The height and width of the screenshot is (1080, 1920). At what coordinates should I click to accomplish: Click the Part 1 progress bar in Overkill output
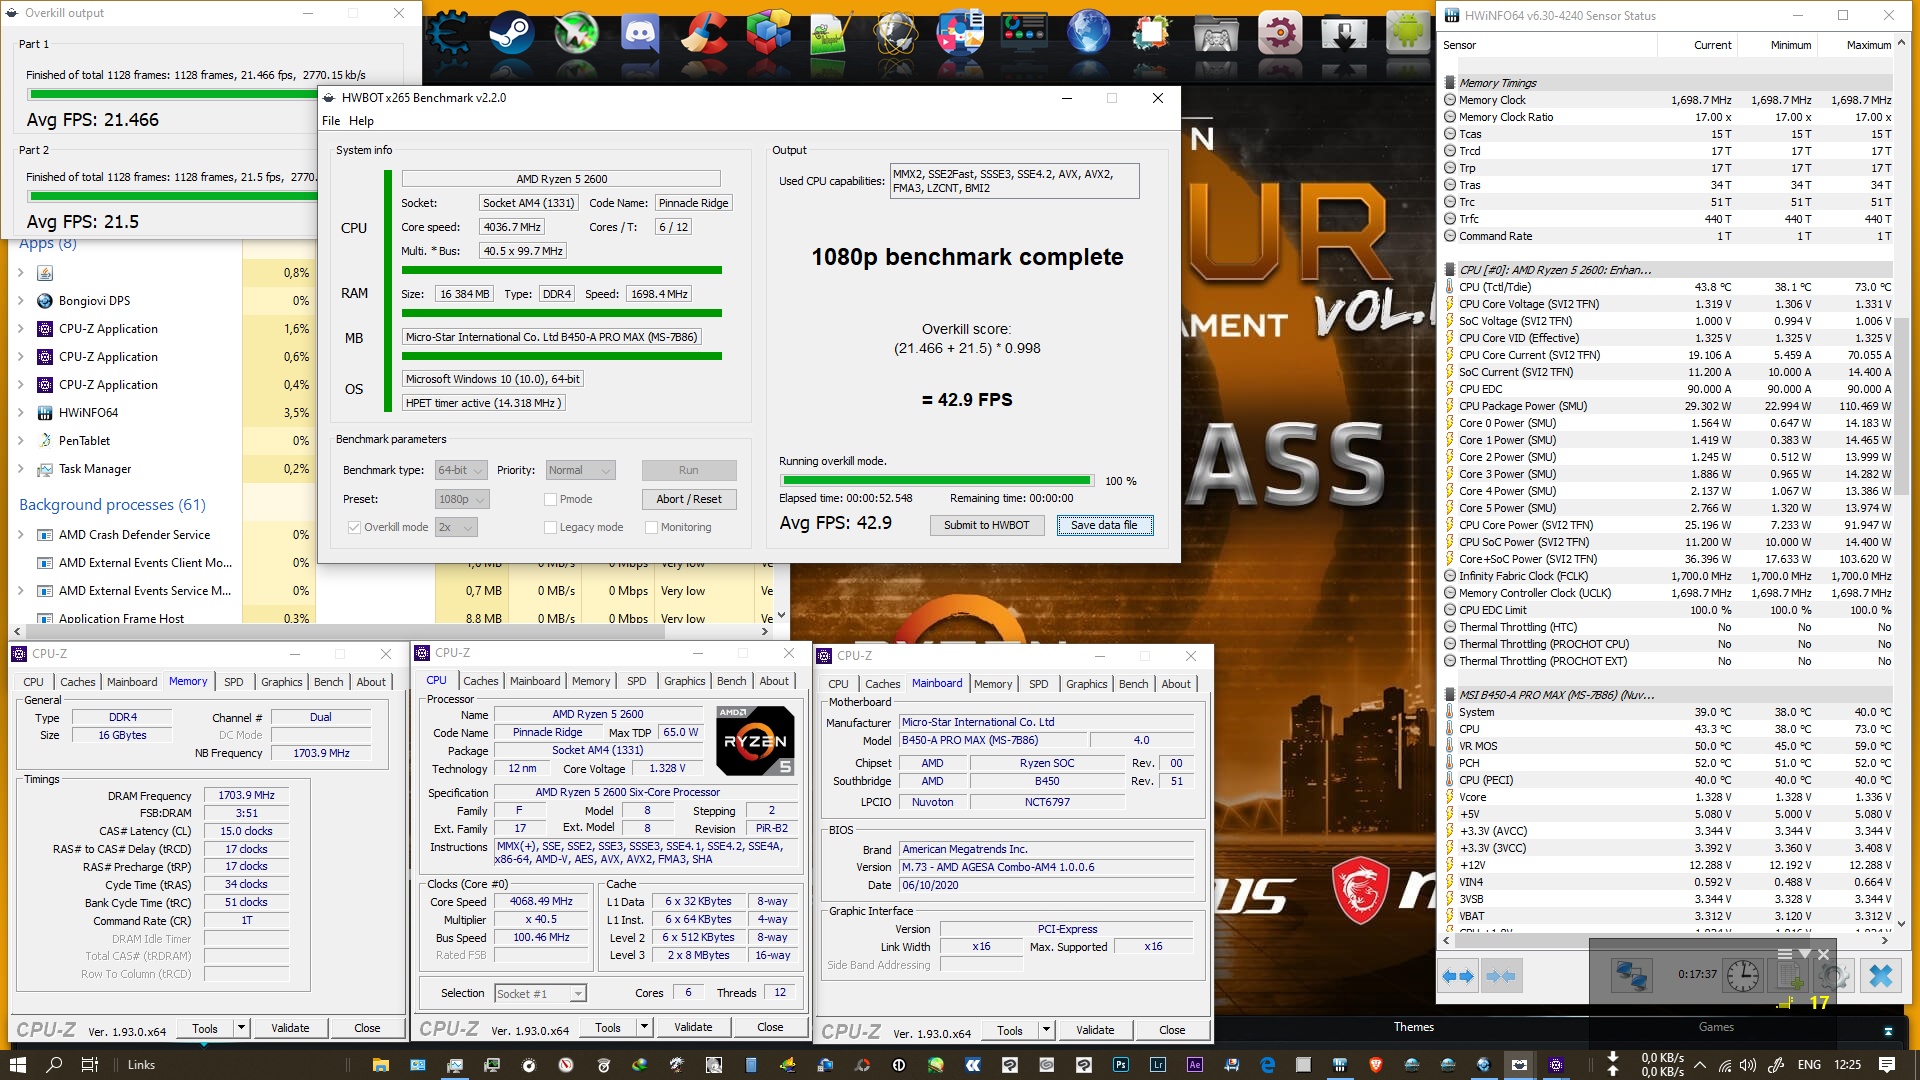point(172,95)
